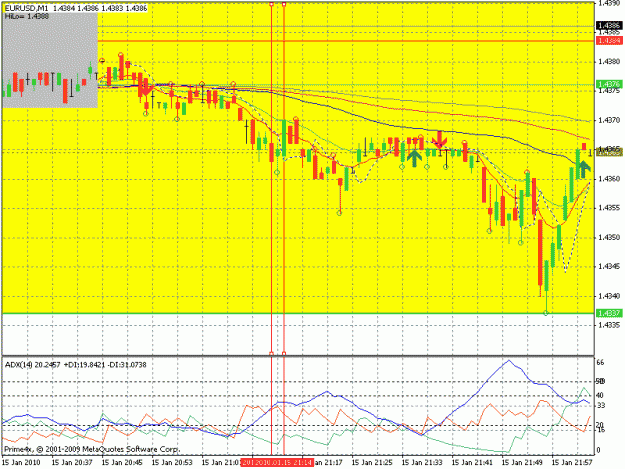Image resolution: width=625 pixels, height=469 pixels.
Task: Click the 15 Jan 20:37 time label
Action: [72, 462]
